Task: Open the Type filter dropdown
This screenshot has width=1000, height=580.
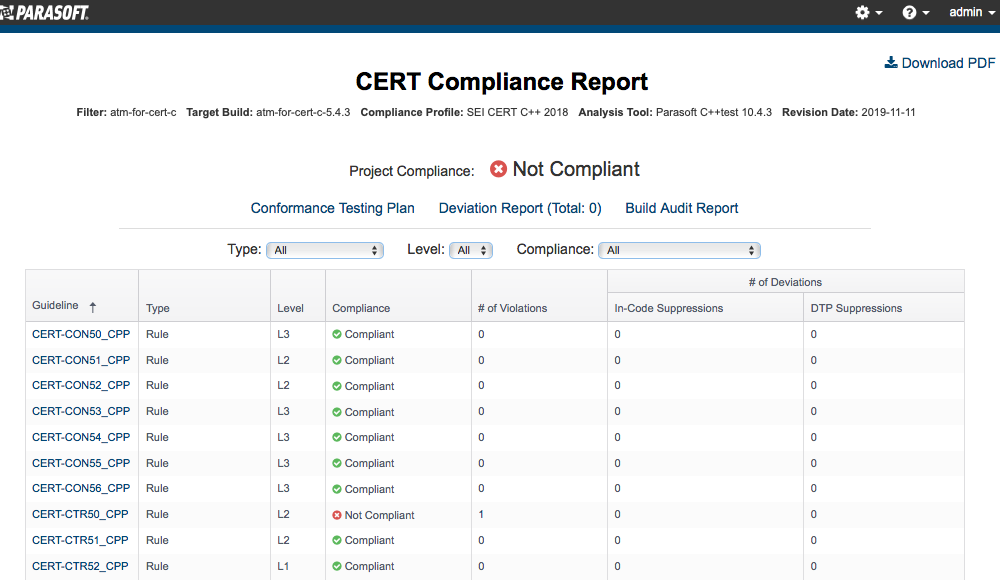Action: click(325, 250)
